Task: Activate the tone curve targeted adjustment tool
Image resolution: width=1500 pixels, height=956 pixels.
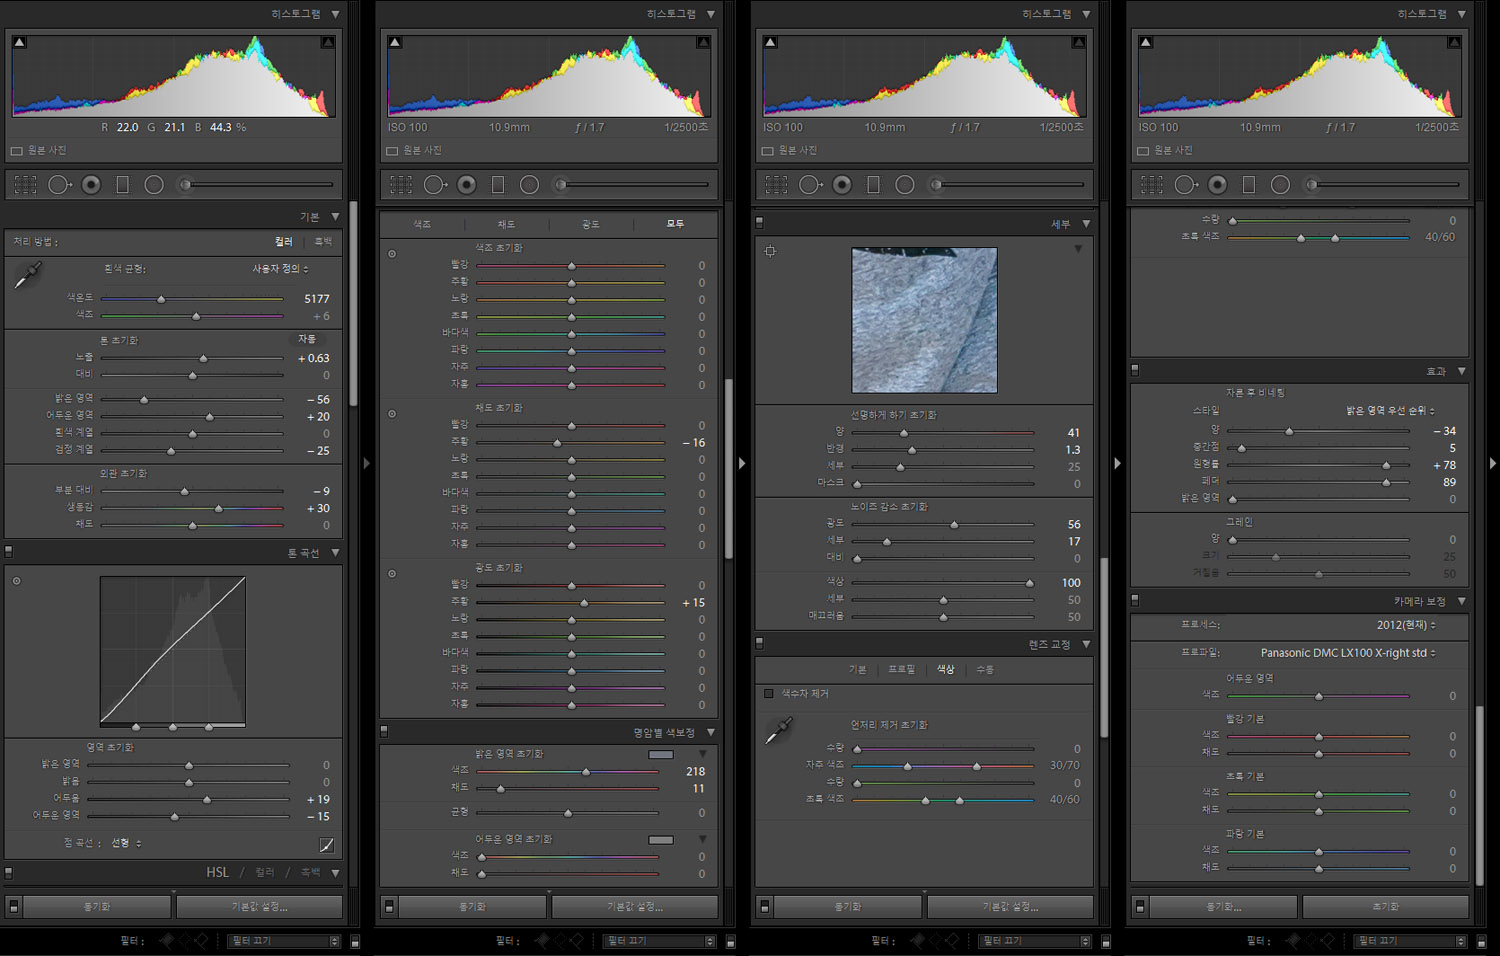Action: 16,581
